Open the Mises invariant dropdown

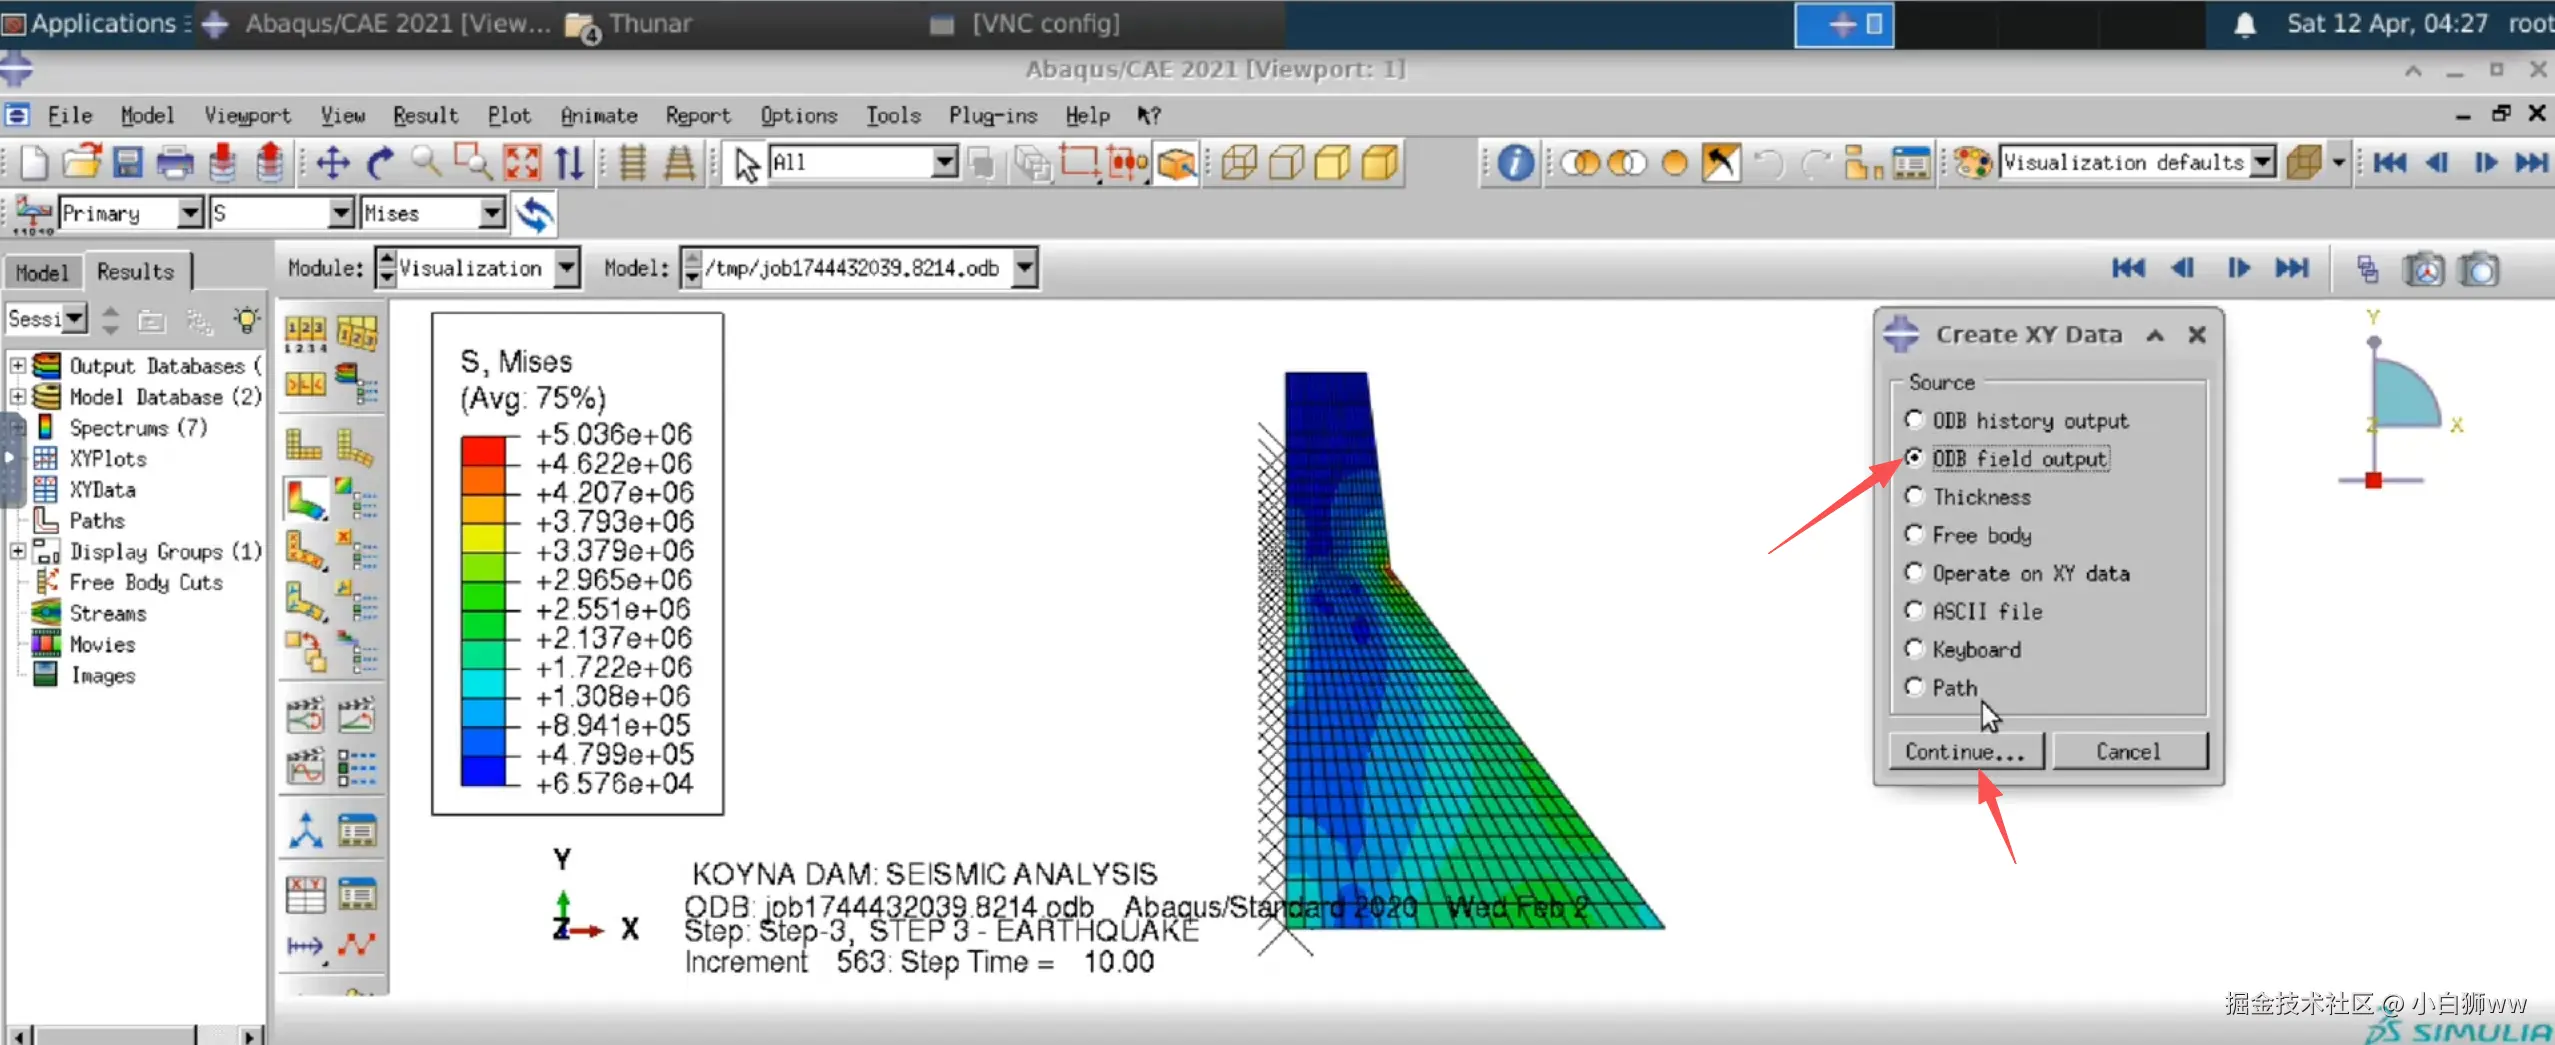[x=492, y=213]
